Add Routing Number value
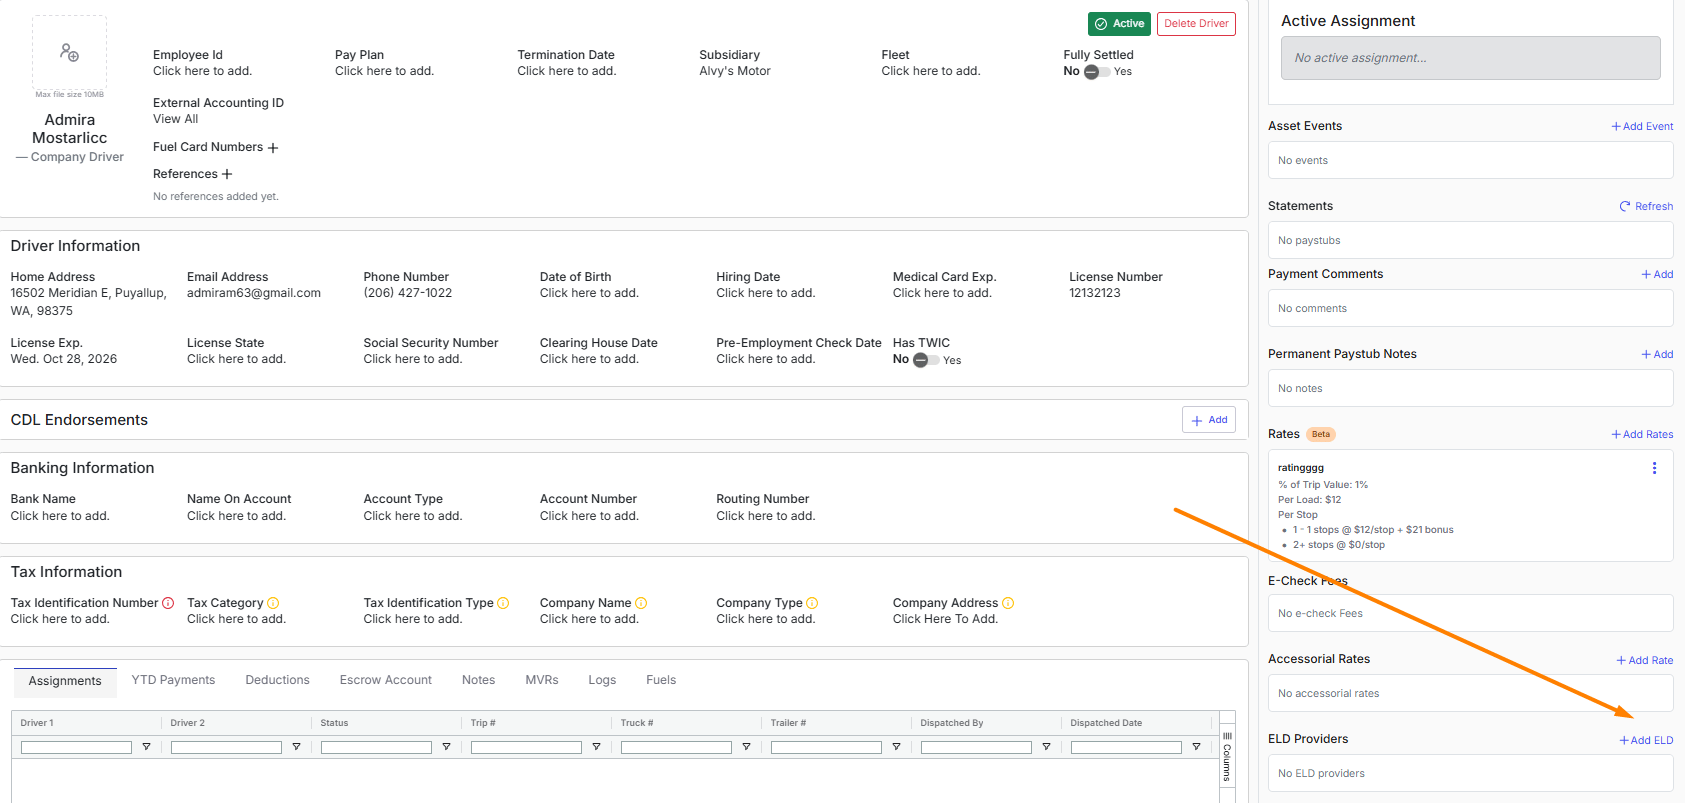The width and height of the screenshot is (1685, 803). coord(766,516)
